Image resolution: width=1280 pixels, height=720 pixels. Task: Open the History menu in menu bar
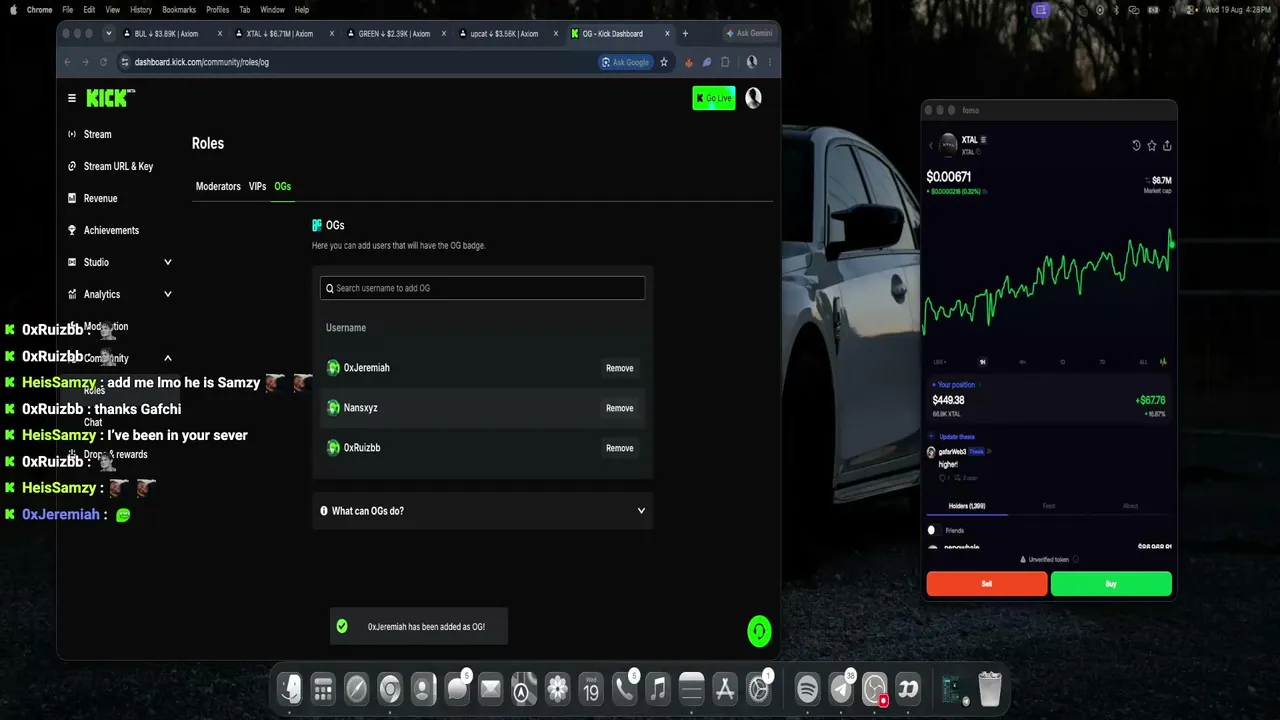pyautogui.click(x=141, y=9)
